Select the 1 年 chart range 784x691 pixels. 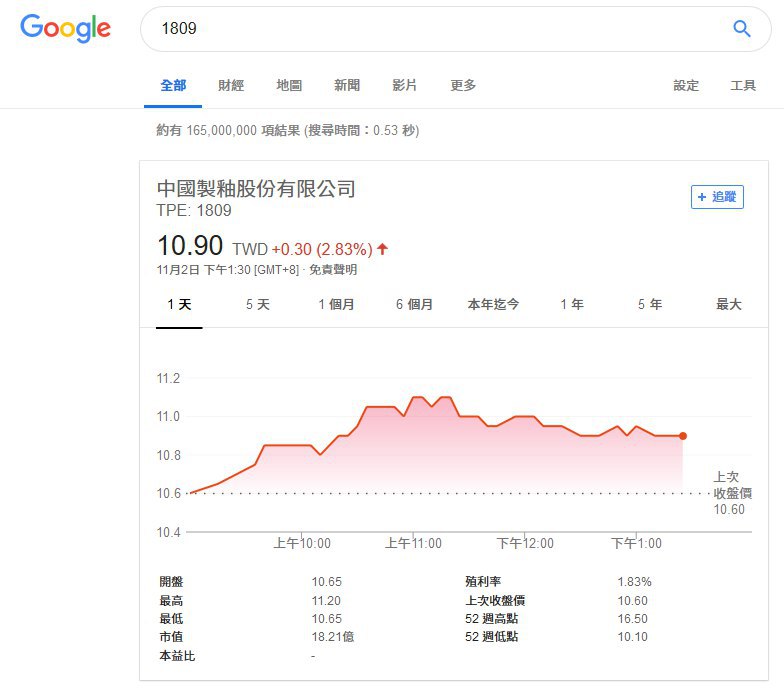point(572,304)
